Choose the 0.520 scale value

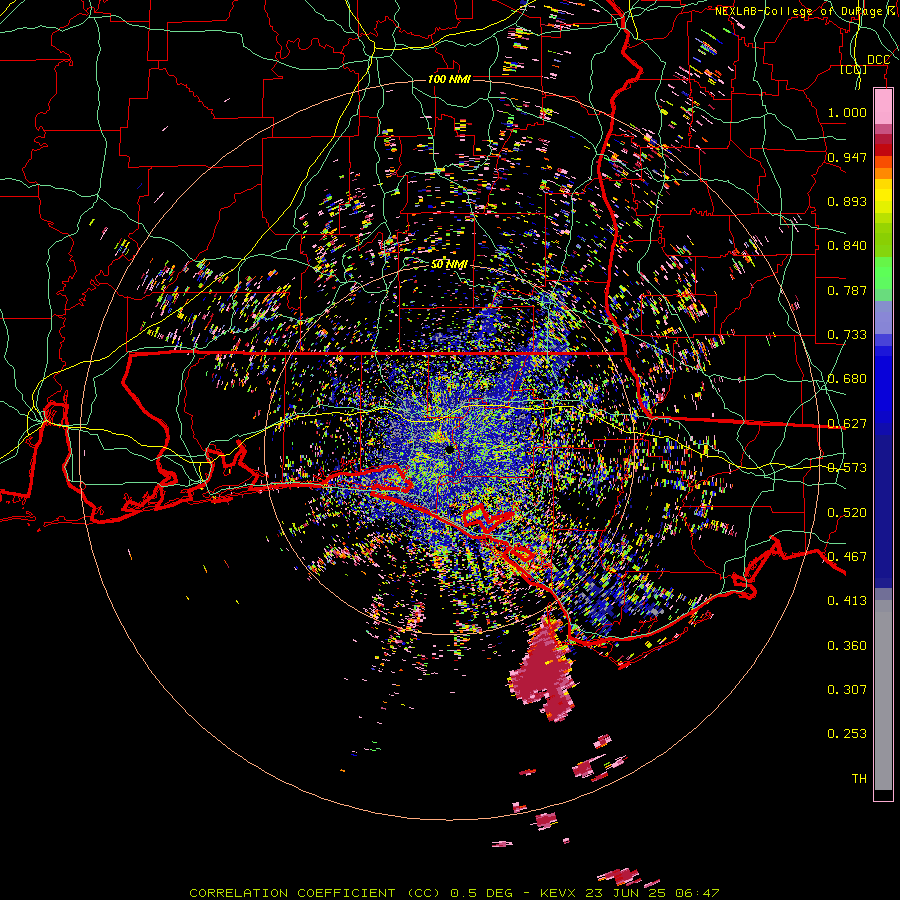point(847,513)
